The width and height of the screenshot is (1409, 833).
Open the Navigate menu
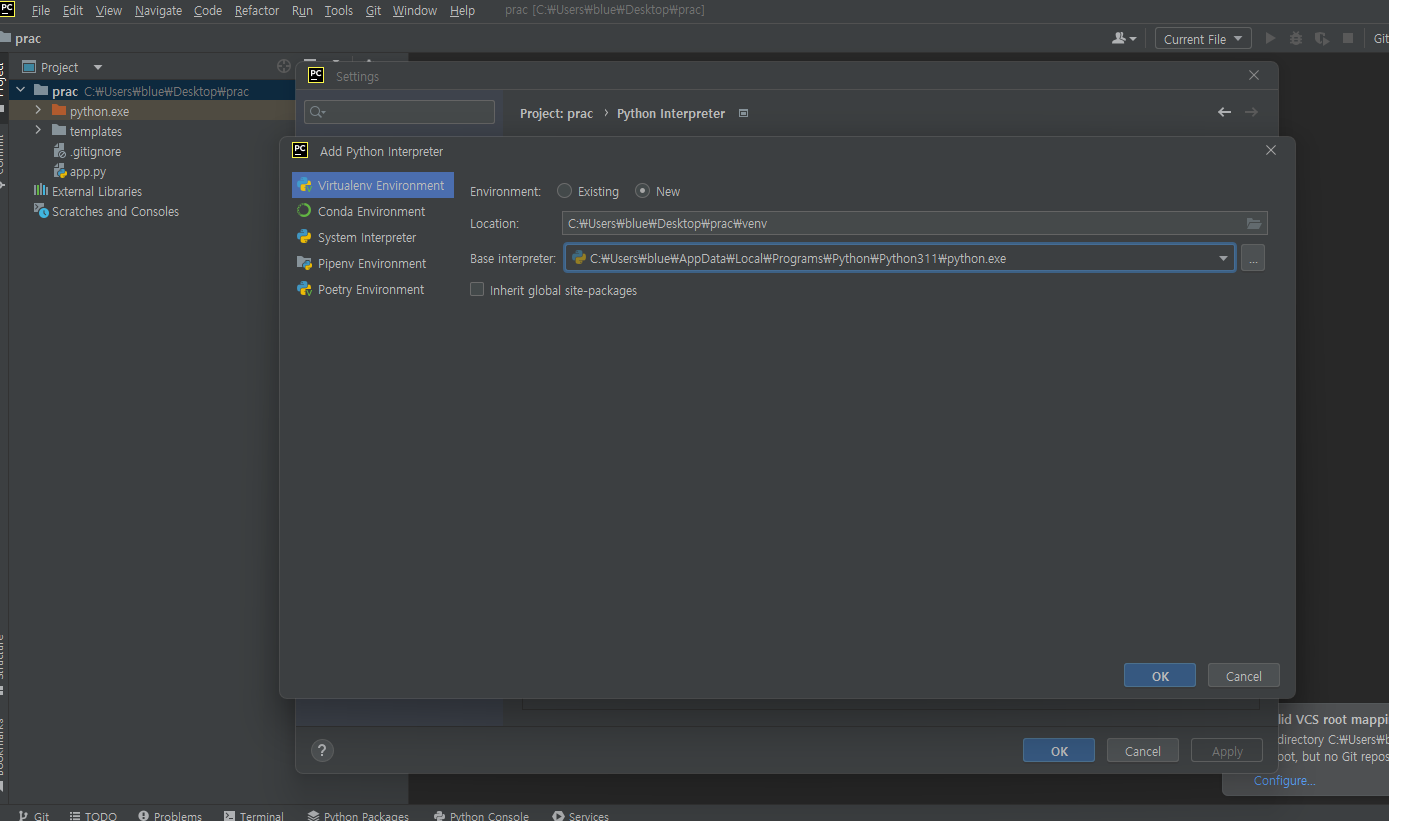(159, 10)
